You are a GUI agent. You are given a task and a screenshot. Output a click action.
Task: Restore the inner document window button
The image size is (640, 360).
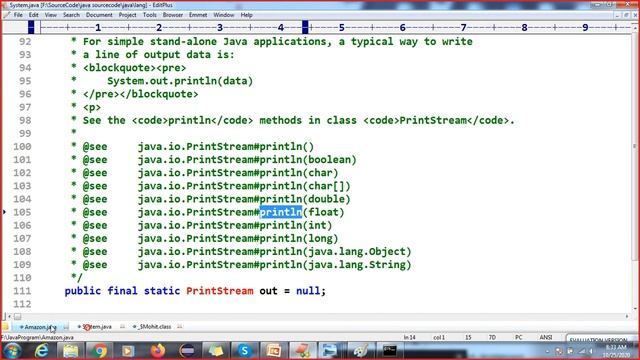(626, 15)
